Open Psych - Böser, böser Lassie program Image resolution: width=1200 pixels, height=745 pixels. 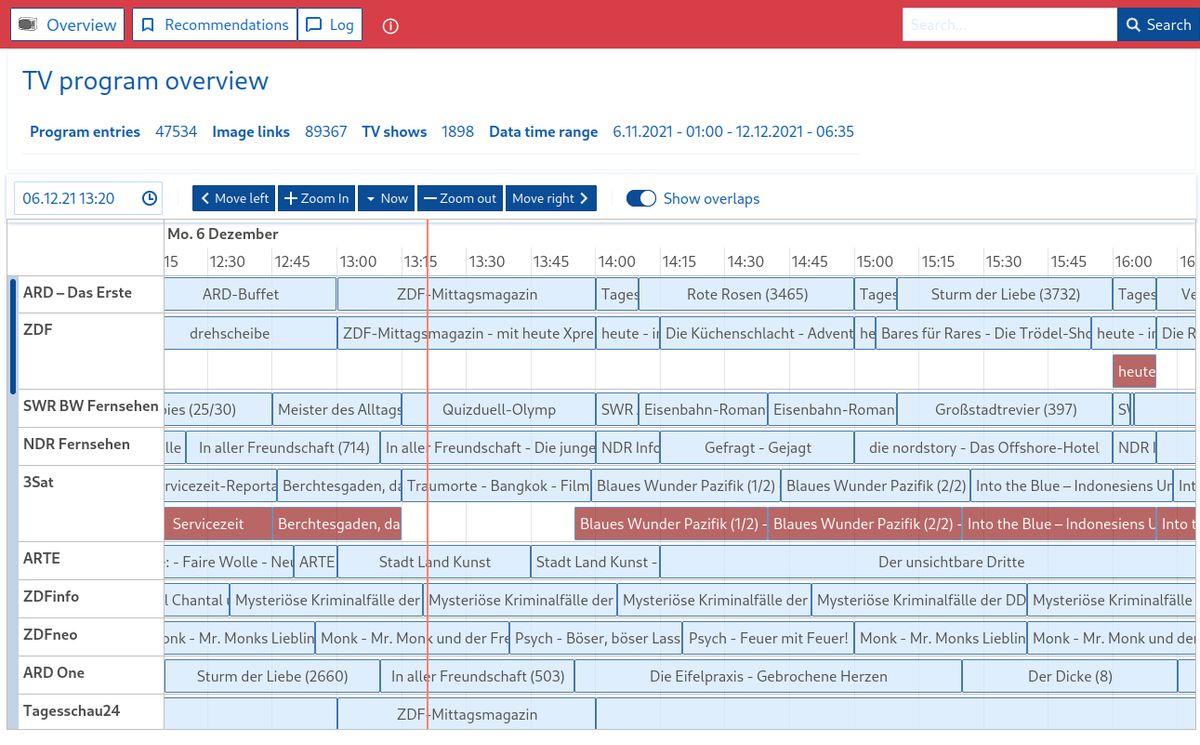[x=596, y=637]
